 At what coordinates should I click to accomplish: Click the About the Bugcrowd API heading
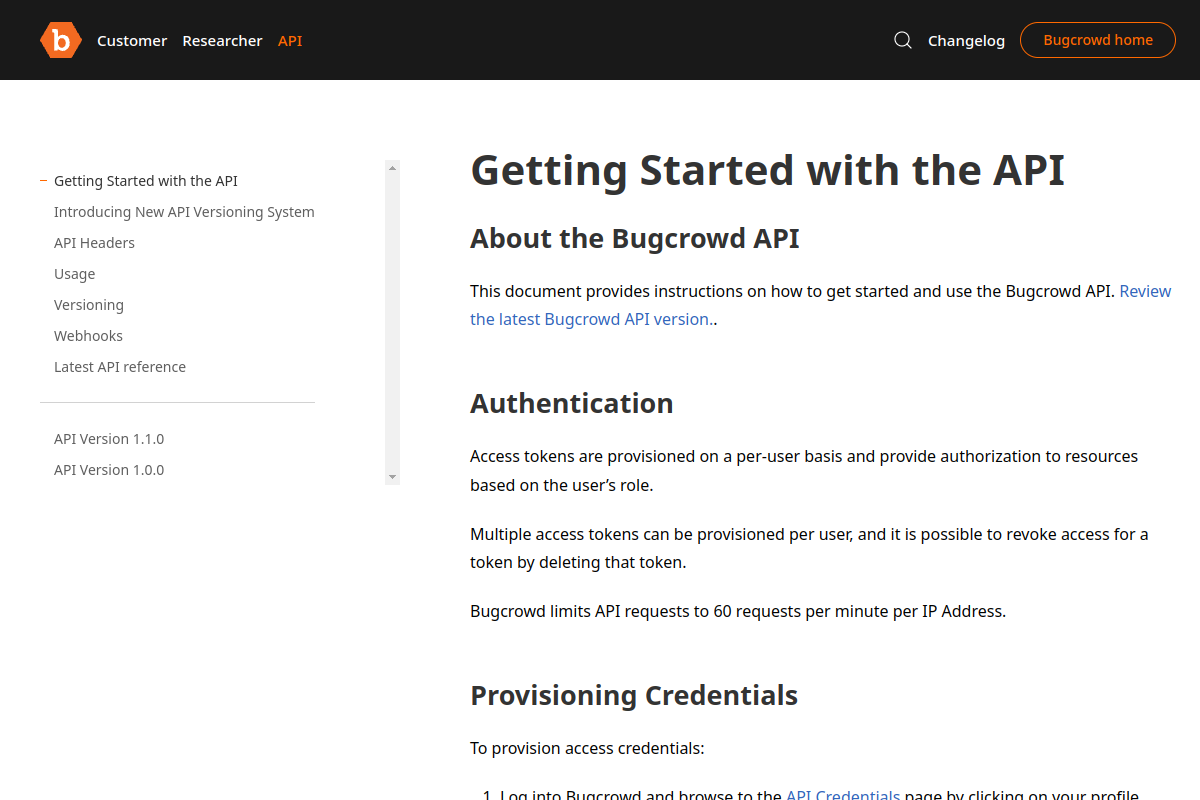pyautogui.click(x=635, y=239)
